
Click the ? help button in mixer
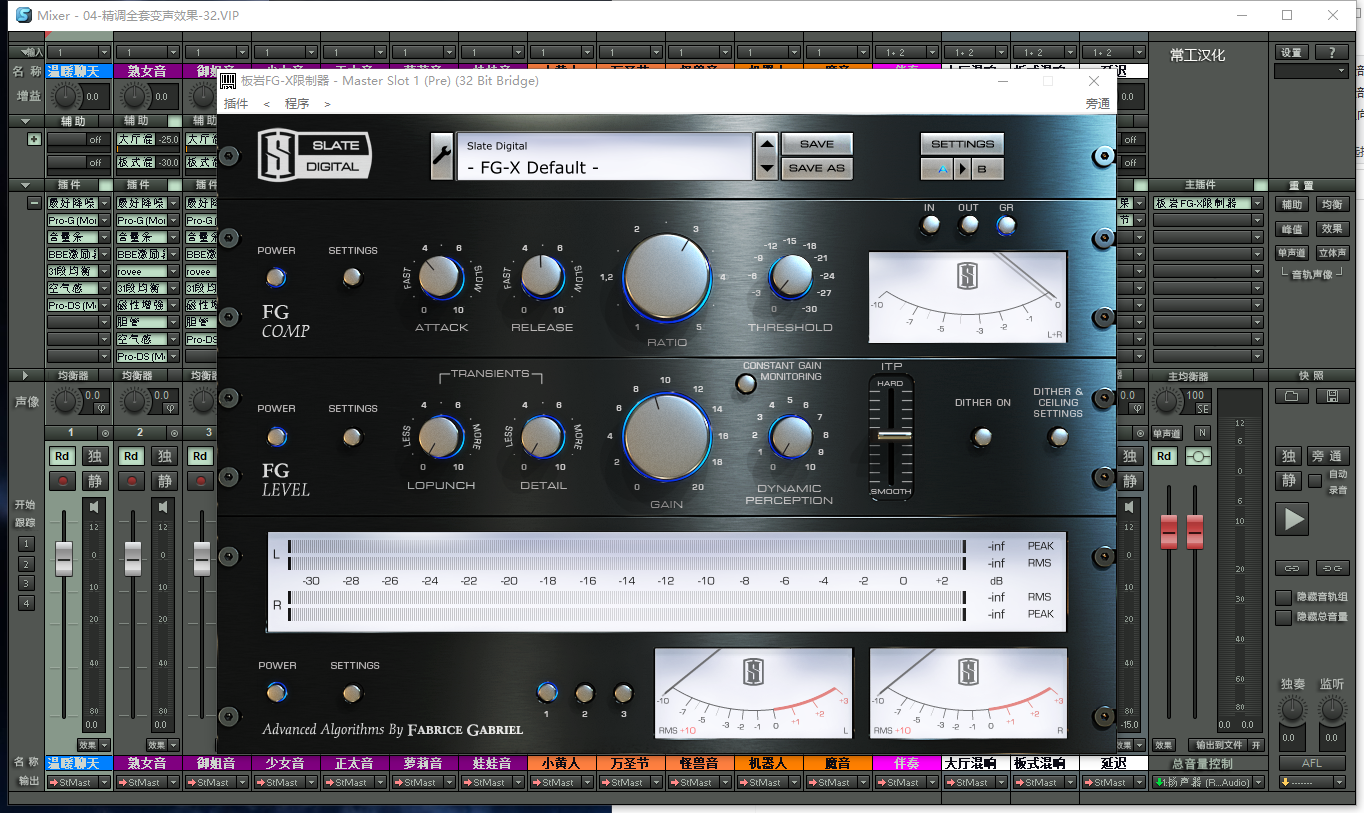(x=1331, y=53)
